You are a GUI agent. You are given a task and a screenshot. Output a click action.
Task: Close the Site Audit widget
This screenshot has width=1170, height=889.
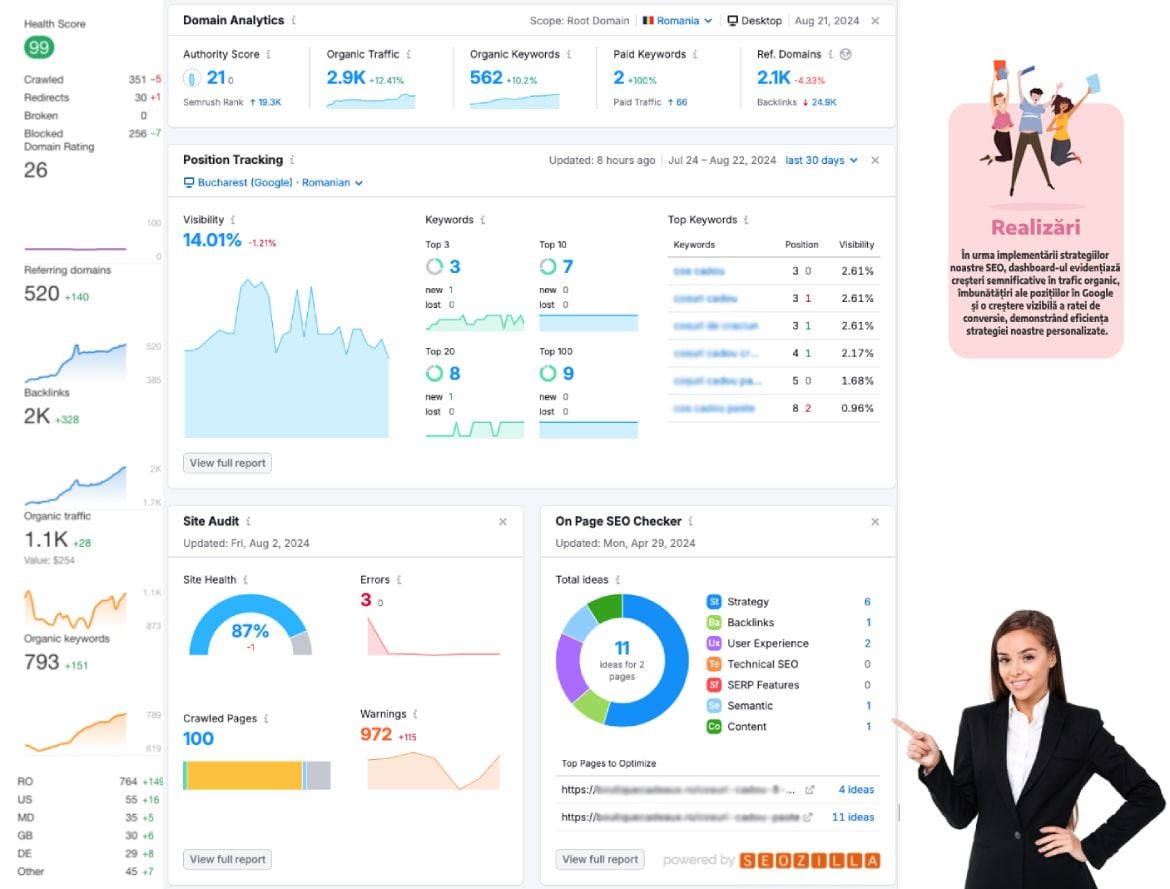click(x=503, y=522)
